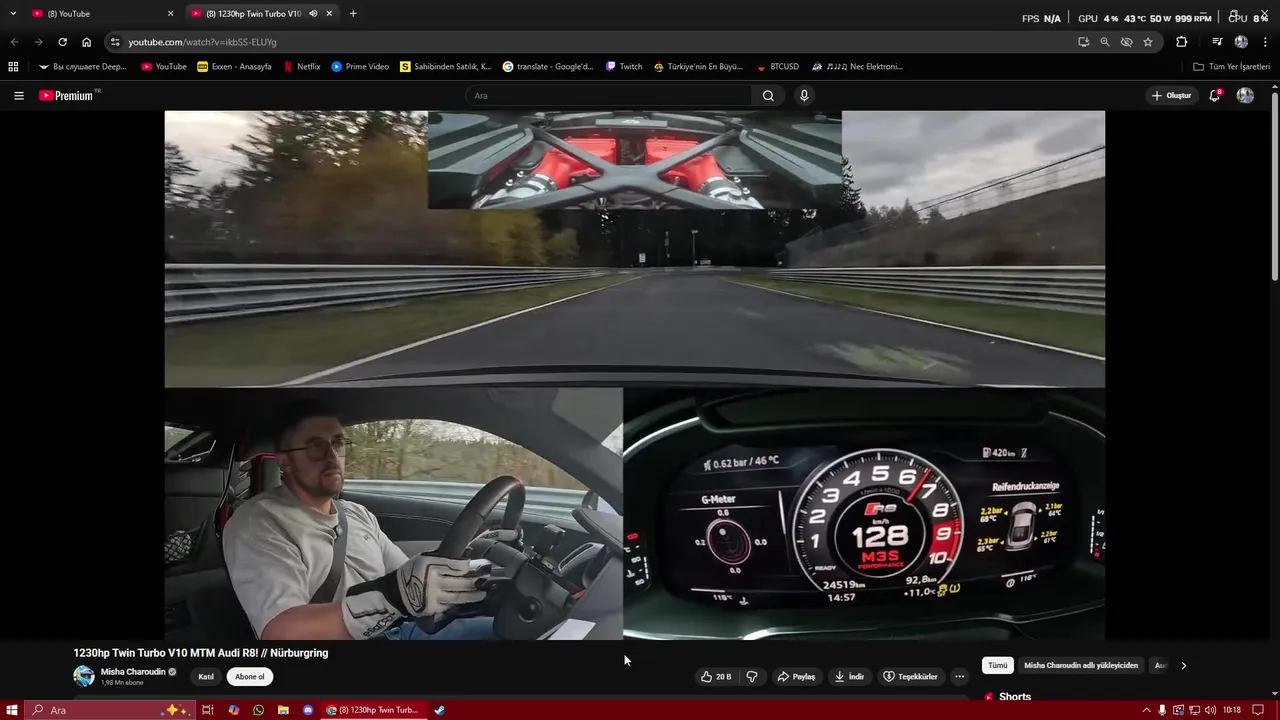Open Prime Video bookmark
This screenshot has width=1280, height=720.
pyautogui.click(x=360, y=67)
